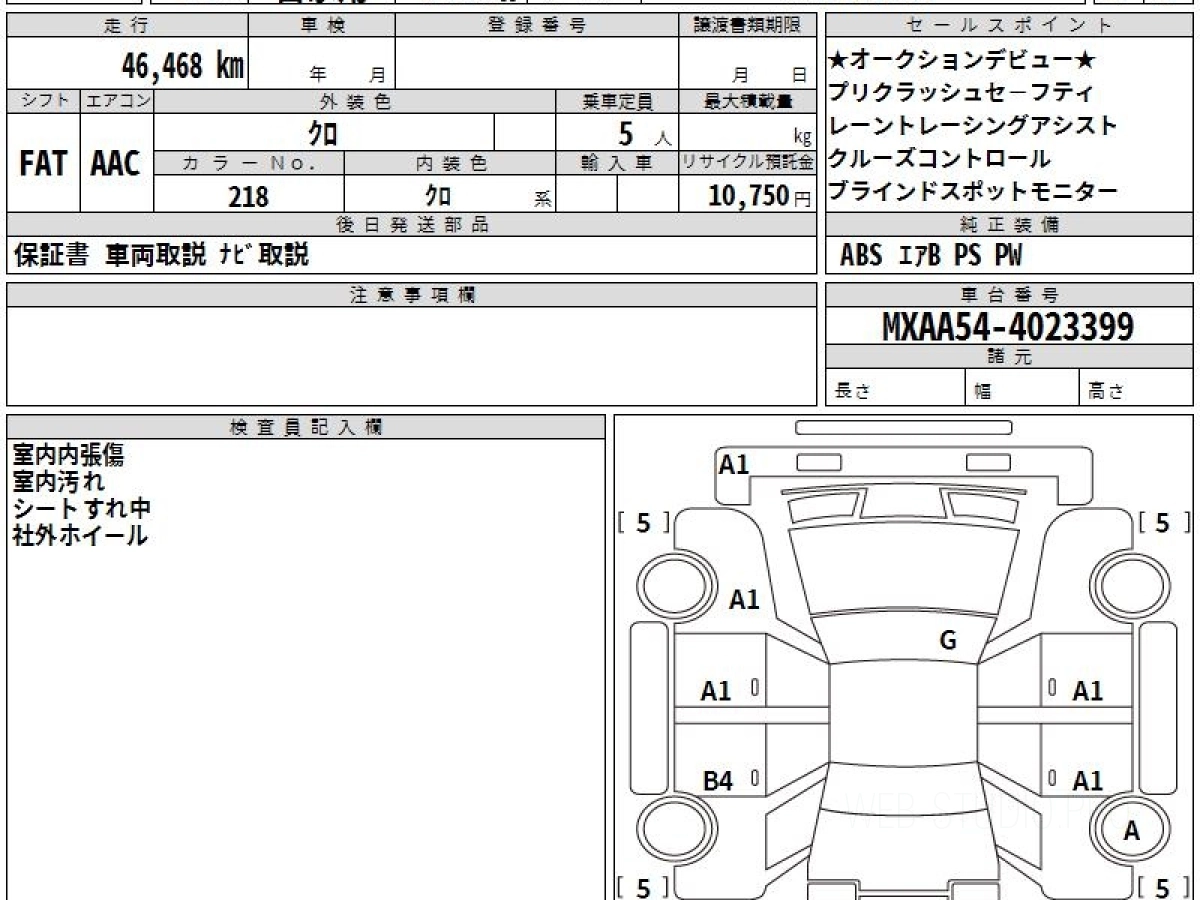
Task: Click the AAC air conditioner value
Action: (x=116, y=163)
